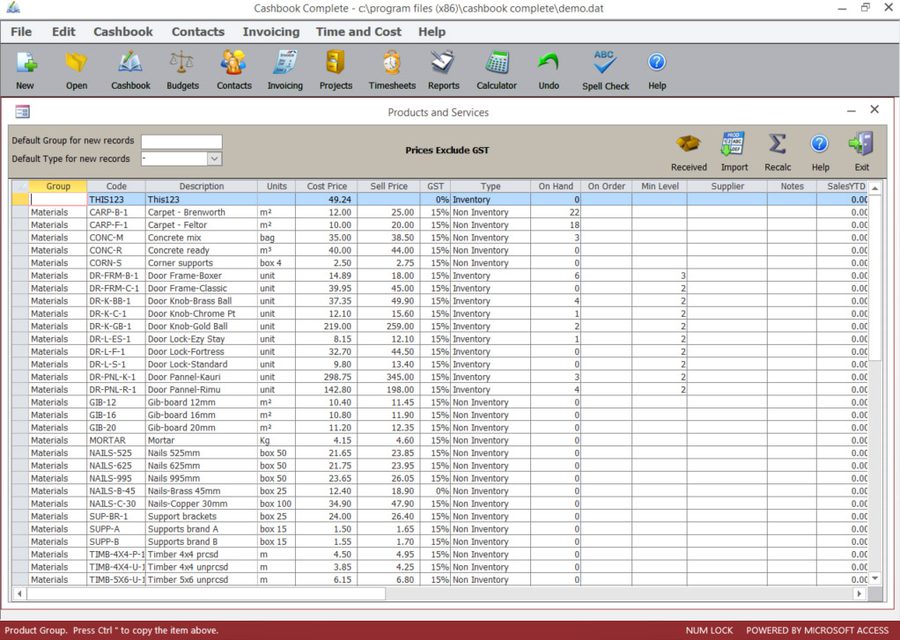
Task: Click the horizontal scrollbar left arrow
Action: pyautogui.click(x=20, y=594)
